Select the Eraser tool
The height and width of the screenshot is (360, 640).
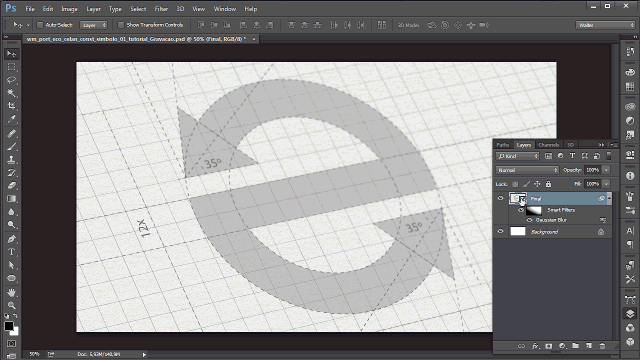pos(11,186)
